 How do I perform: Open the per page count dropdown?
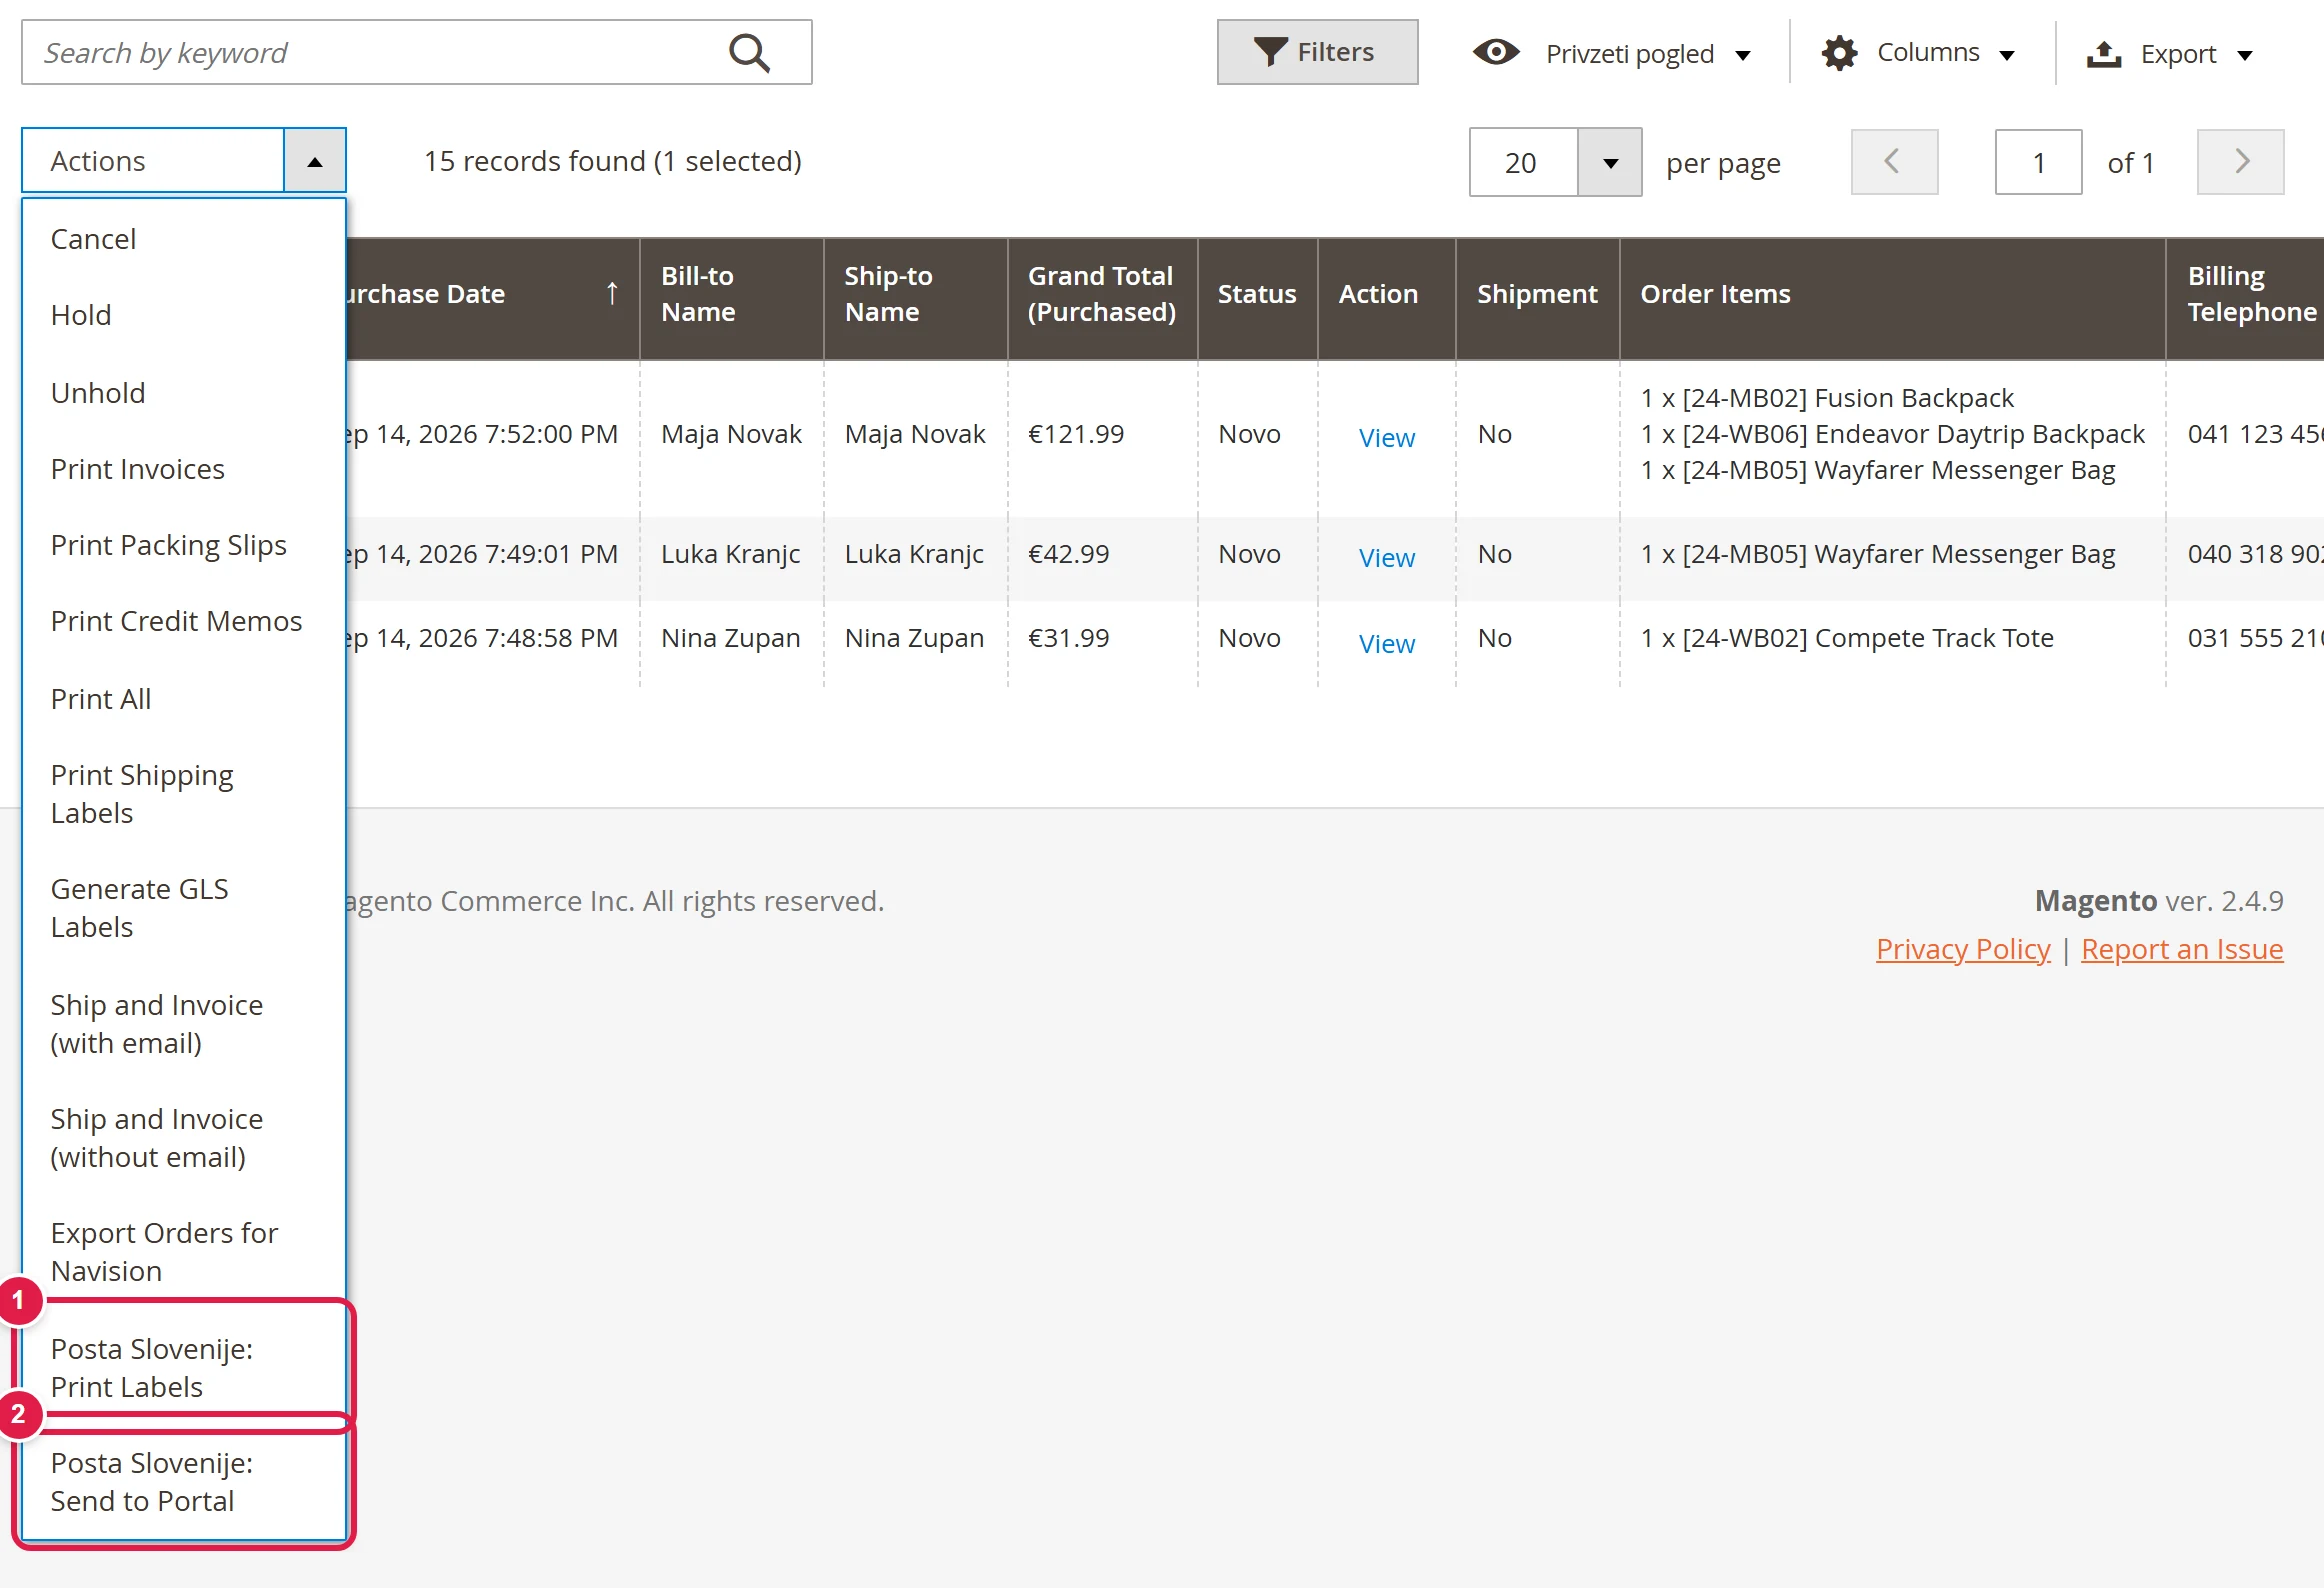pyautogui.click(x=1609, y=162)
